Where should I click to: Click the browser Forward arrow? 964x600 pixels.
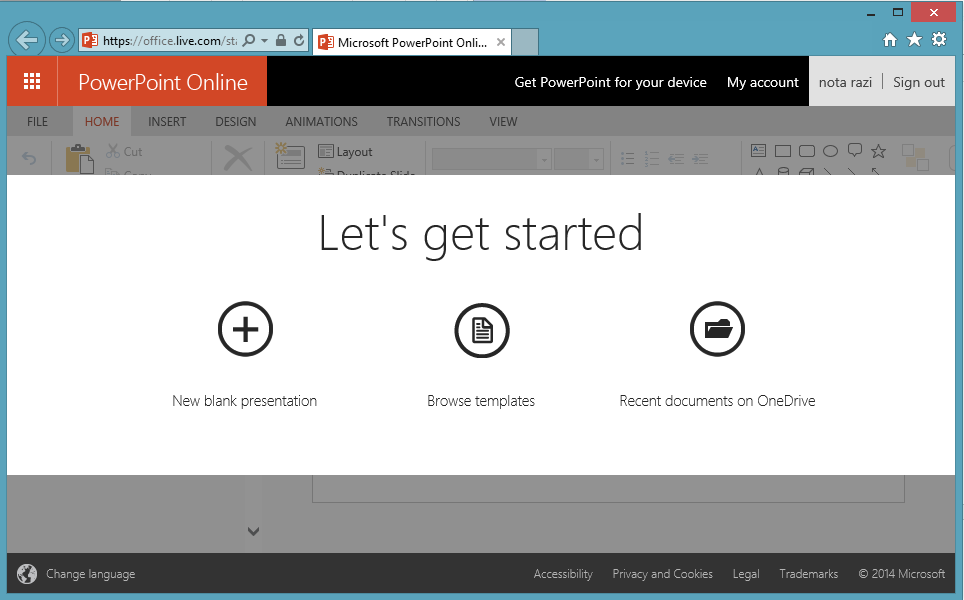click(x=61, y=41)
